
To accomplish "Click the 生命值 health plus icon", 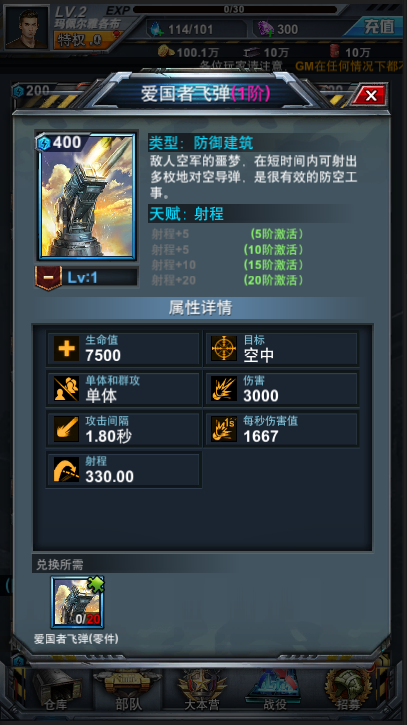I will [67, 348].
